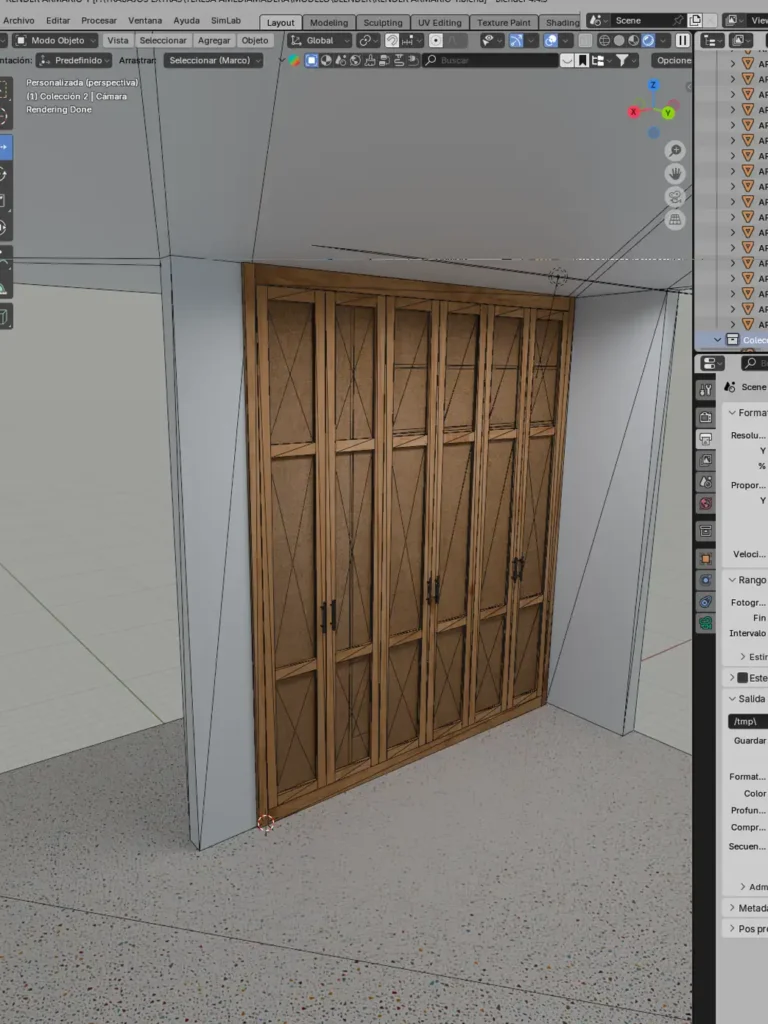Expand the Pos procesamiento panel
Image resolution: width=768 pixels, height=1024 pixels.
[732, 929]
